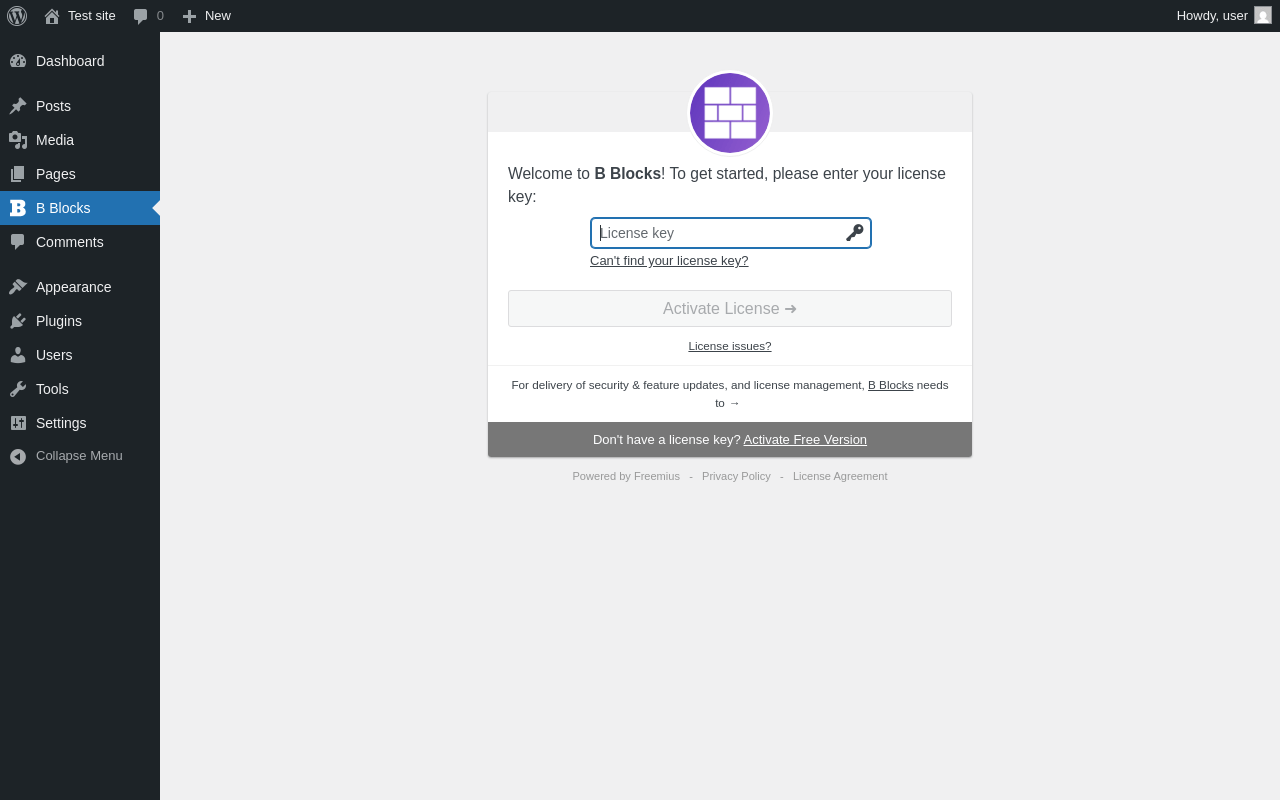Open Tools menu label
Image resolution: width=1280 pixels, height=800 pixels.
click(x=52, y=389)
